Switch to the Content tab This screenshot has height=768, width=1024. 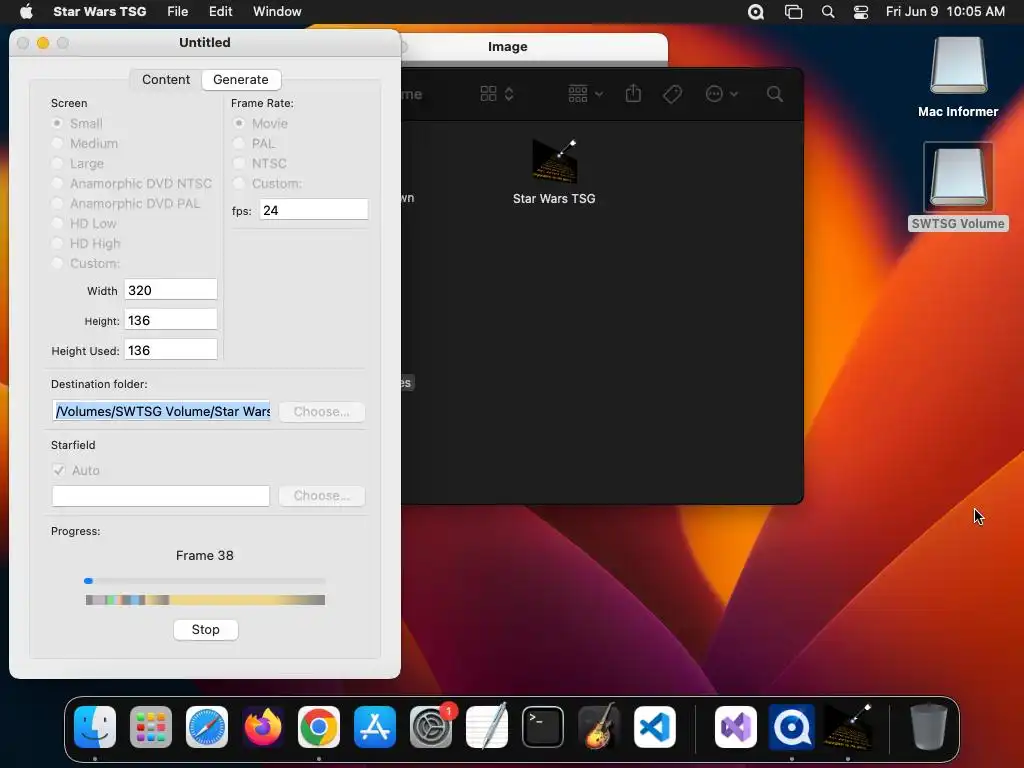(166, 80)
